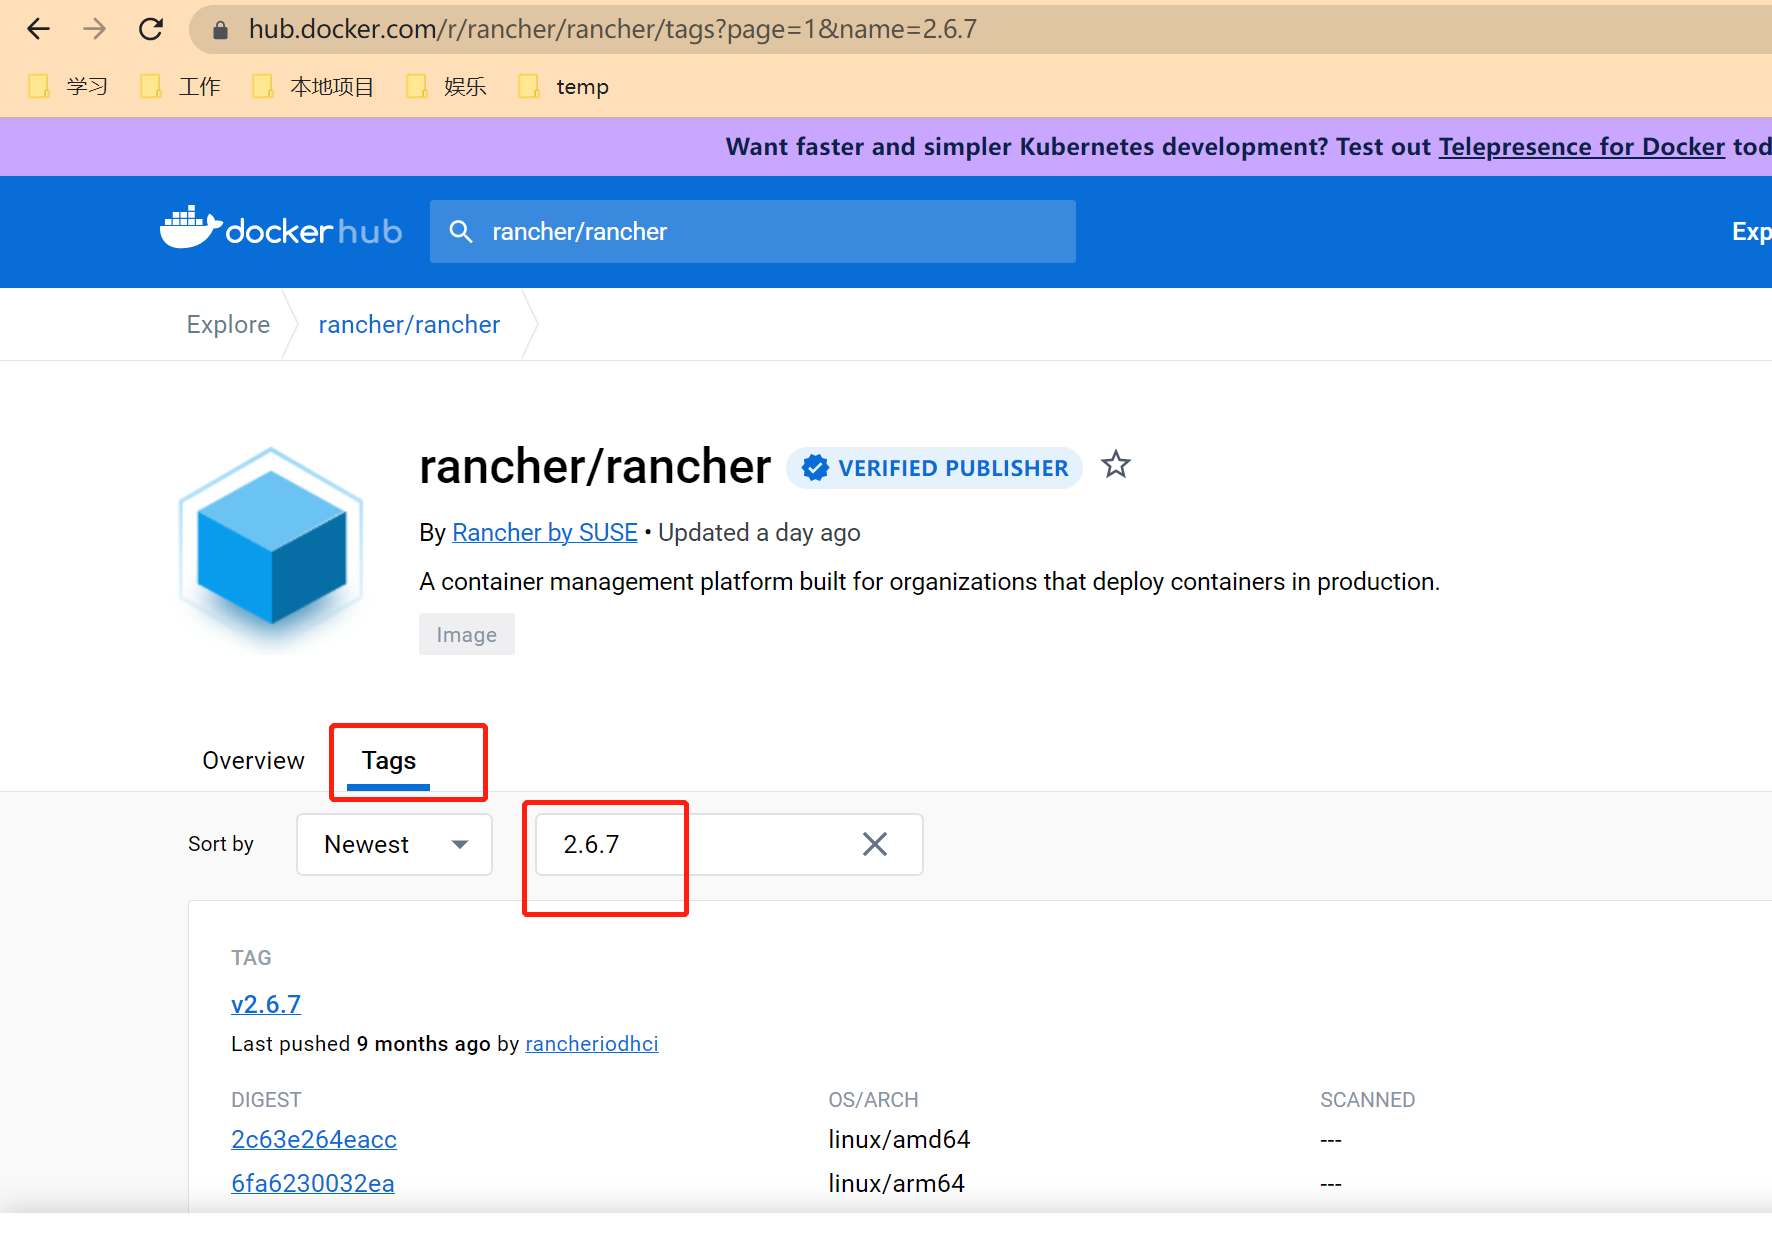The width and height of the screenshot is (1772, 1233).
Task: Click the Explore item in header
Action: [1752, 232]
